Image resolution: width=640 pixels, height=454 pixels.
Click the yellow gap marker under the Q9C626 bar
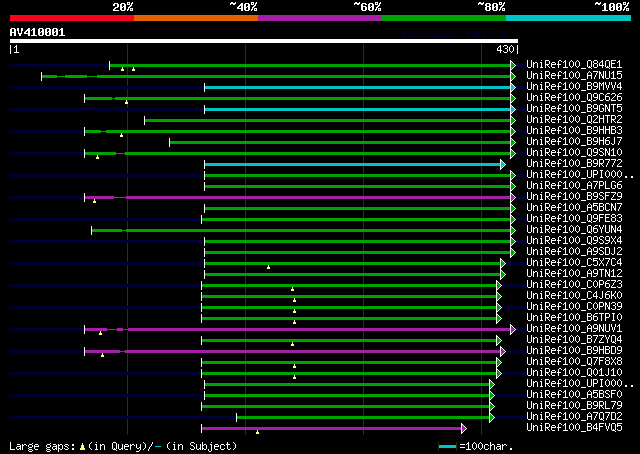(127, 102)
